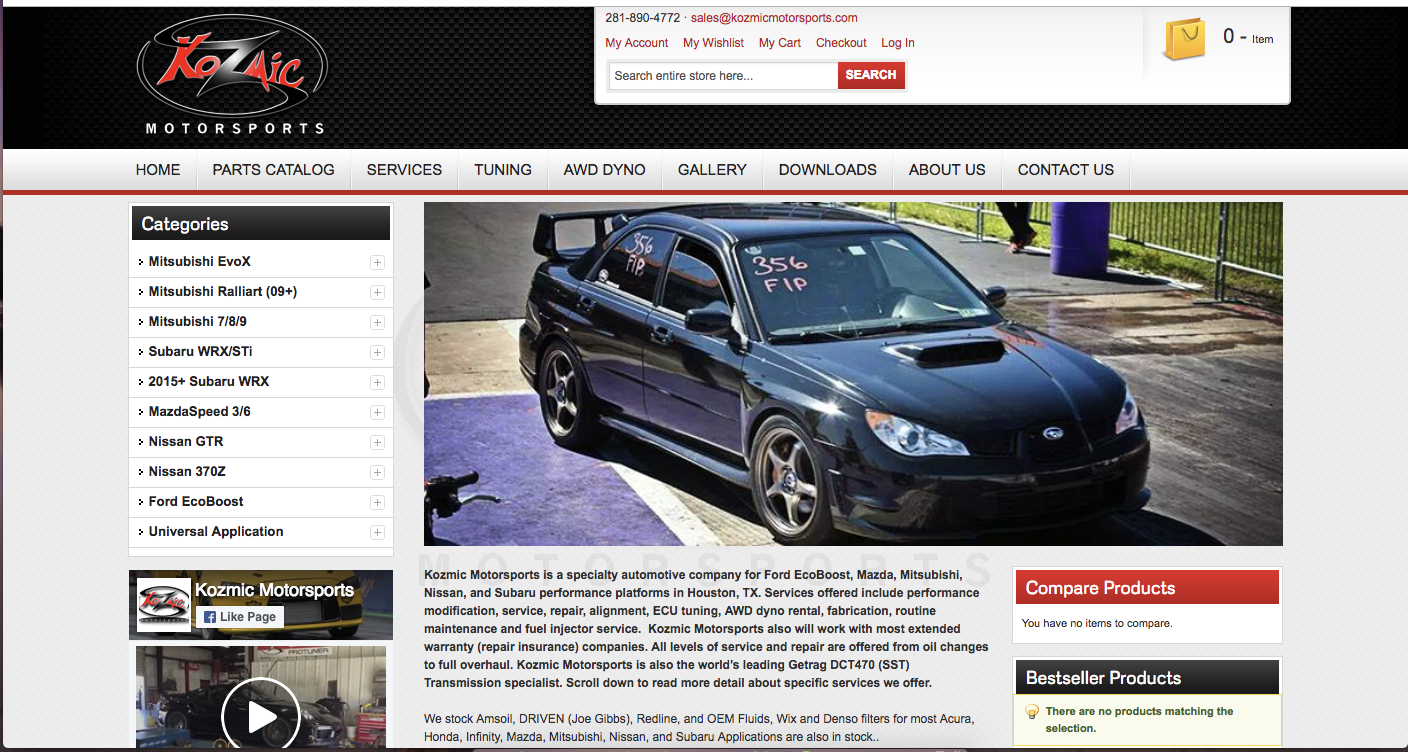Viewport: 1408px width, 752px height.
Task: Open the Ford EcoBoost category link
Action: (x=196, y=502)
